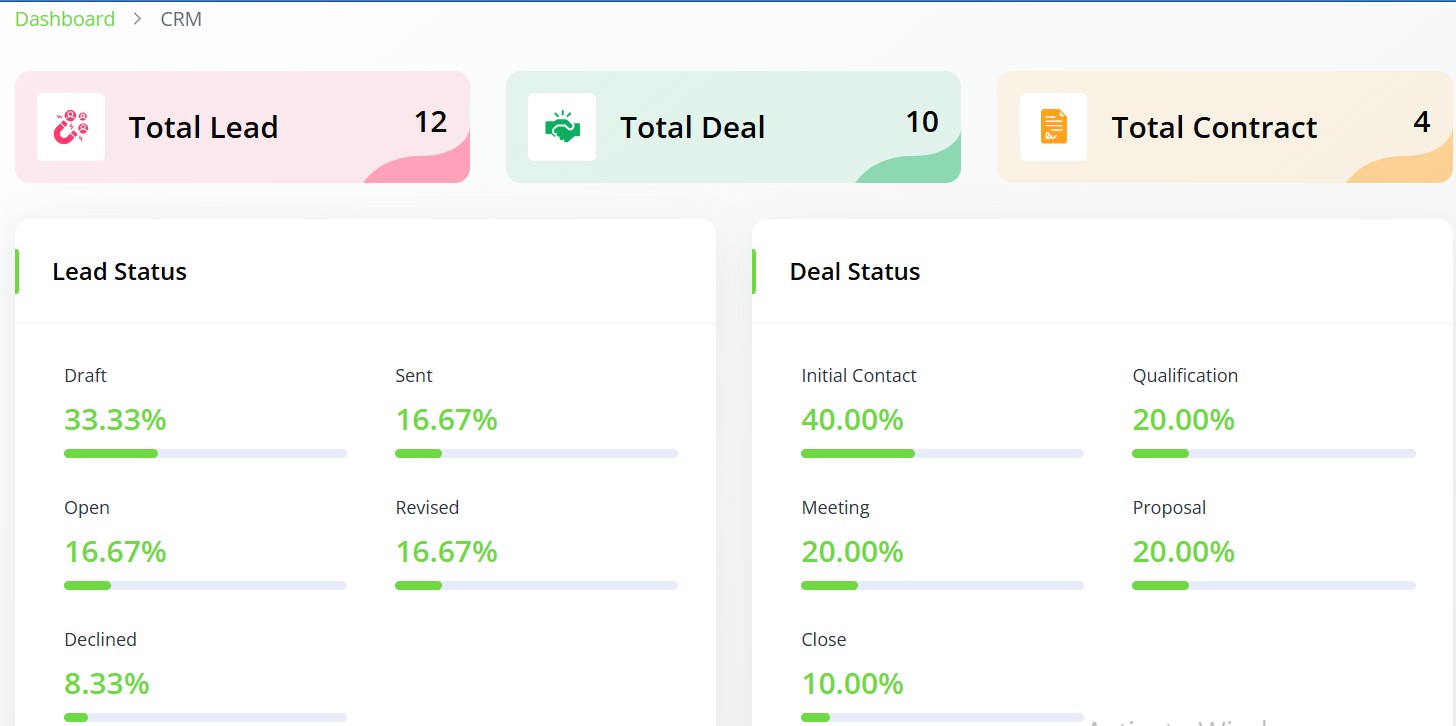Click the Close 10.00% value
Screen dimensions: 1456x726
click(x=852, y=684)
